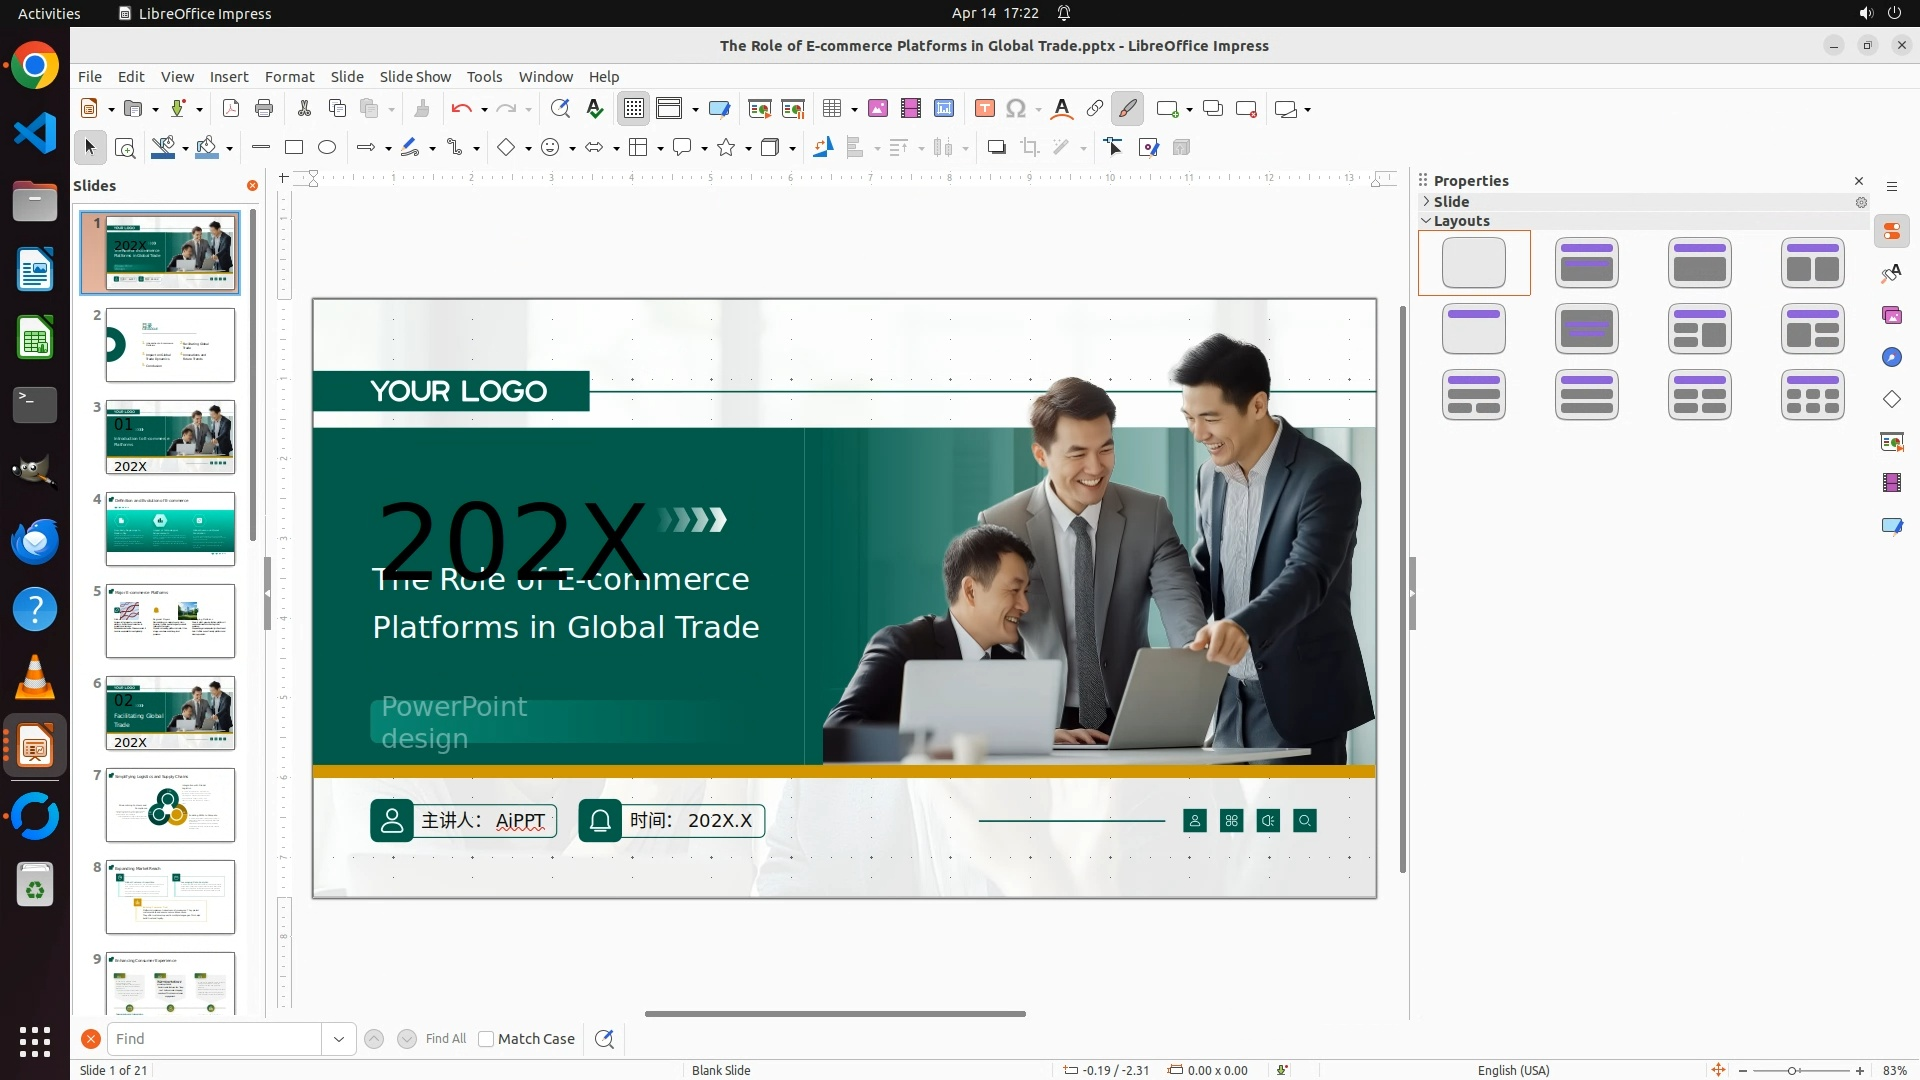Screen dimensions: 1920x1080
Task: Open VLC from the Ubuntu dock
Action: point(35,677)
